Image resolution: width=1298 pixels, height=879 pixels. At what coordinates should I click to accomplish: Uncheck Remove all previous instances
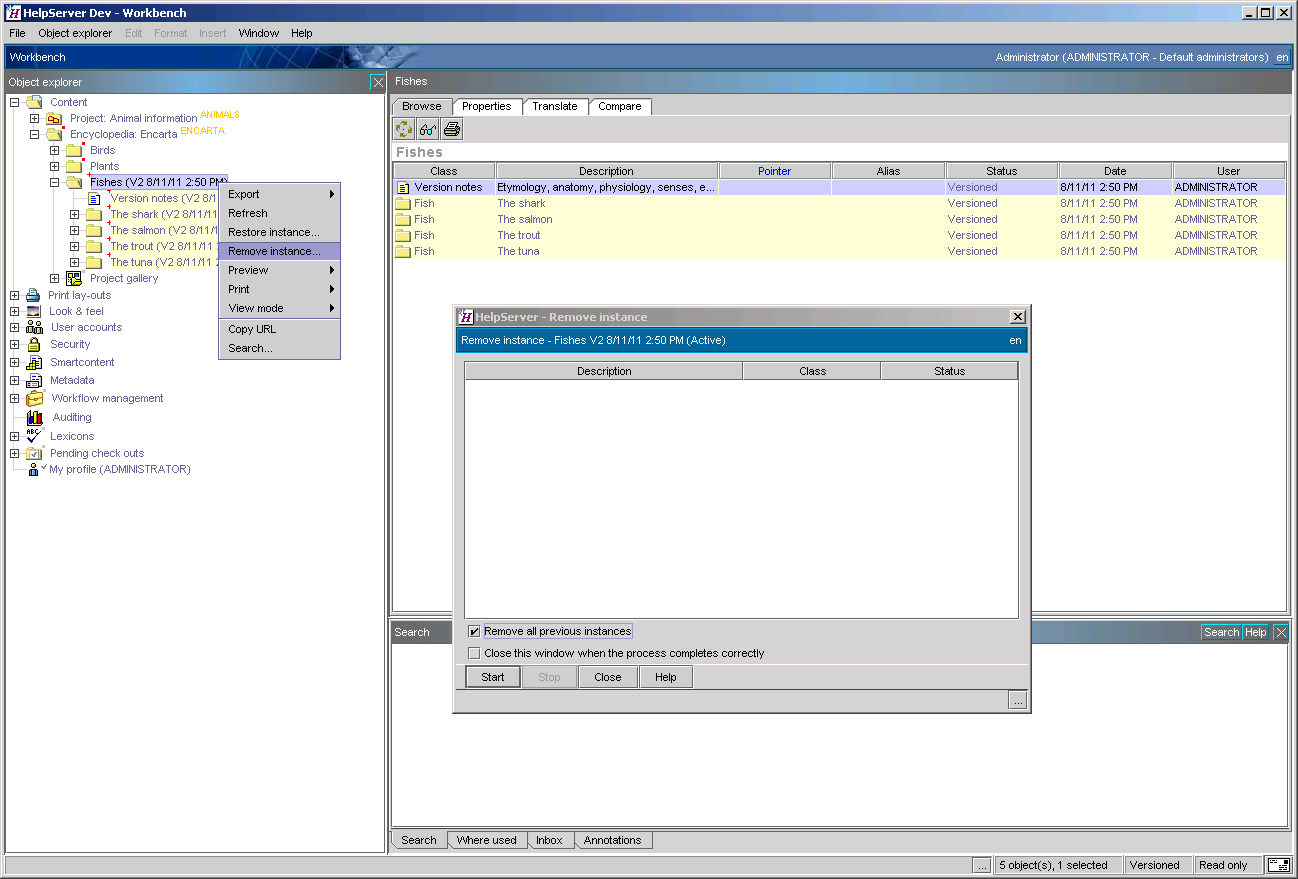[x=475, y=631]
